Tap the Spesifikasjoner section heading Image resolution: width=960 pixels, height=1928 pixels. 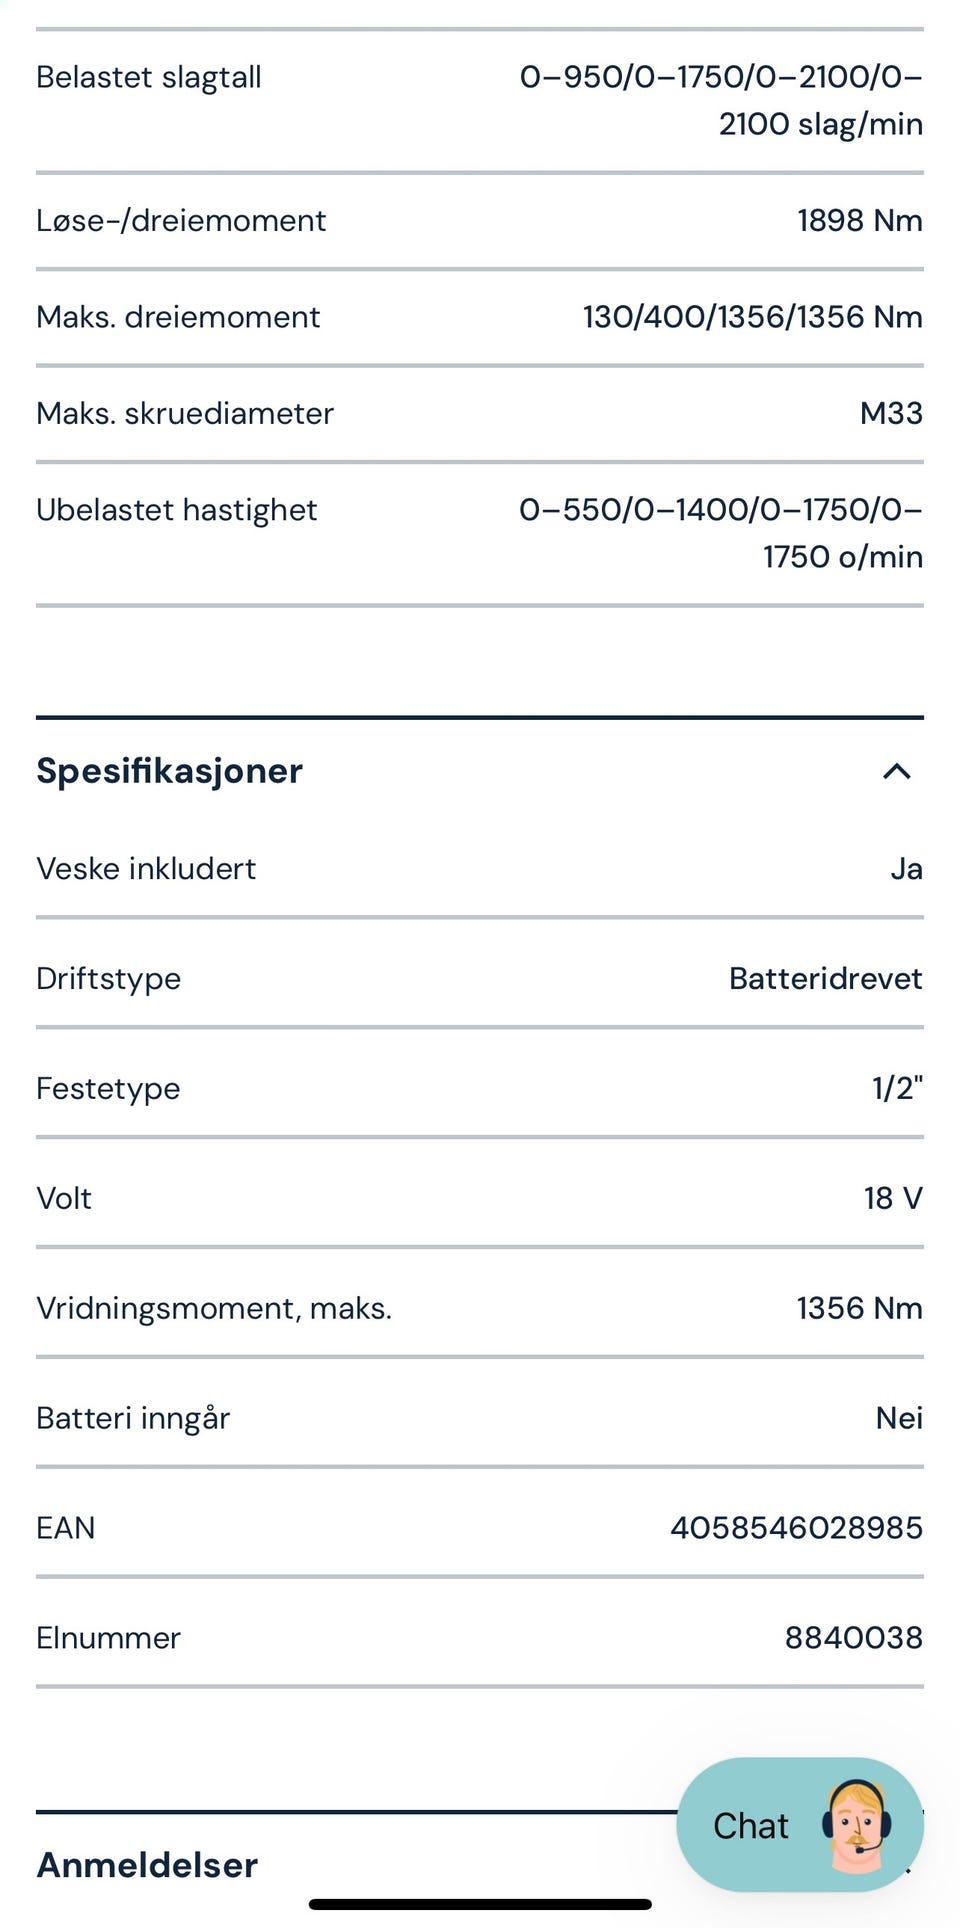(x=169, y=771)
